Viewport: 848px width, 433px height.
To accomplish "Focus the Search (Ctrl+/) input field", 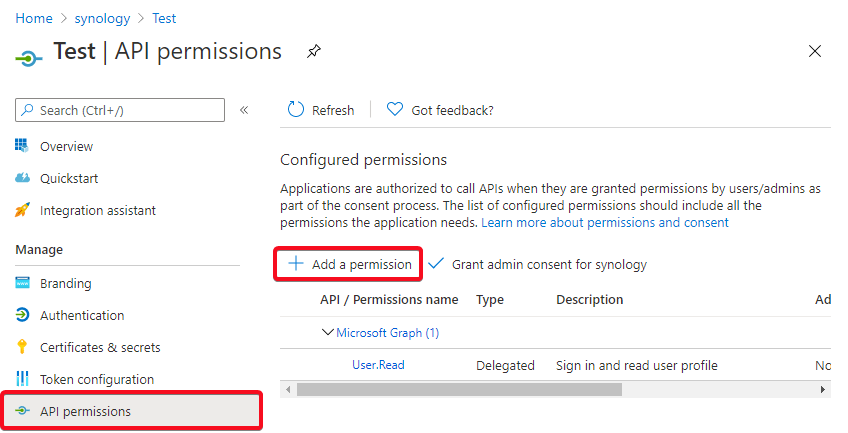I will (x=120, y=110).
